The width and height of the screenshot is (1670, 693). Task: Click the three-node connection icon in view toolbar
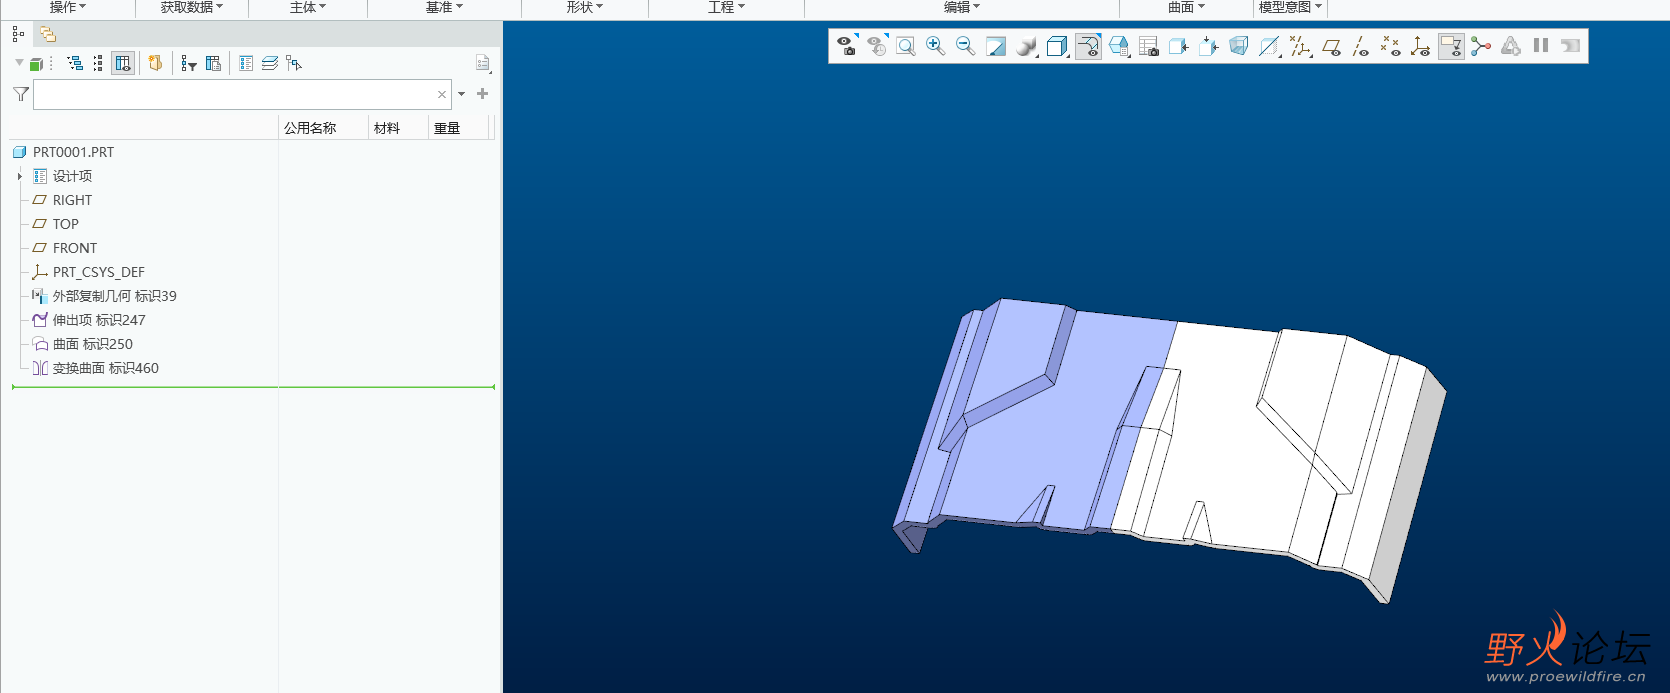coord(1481,46)
